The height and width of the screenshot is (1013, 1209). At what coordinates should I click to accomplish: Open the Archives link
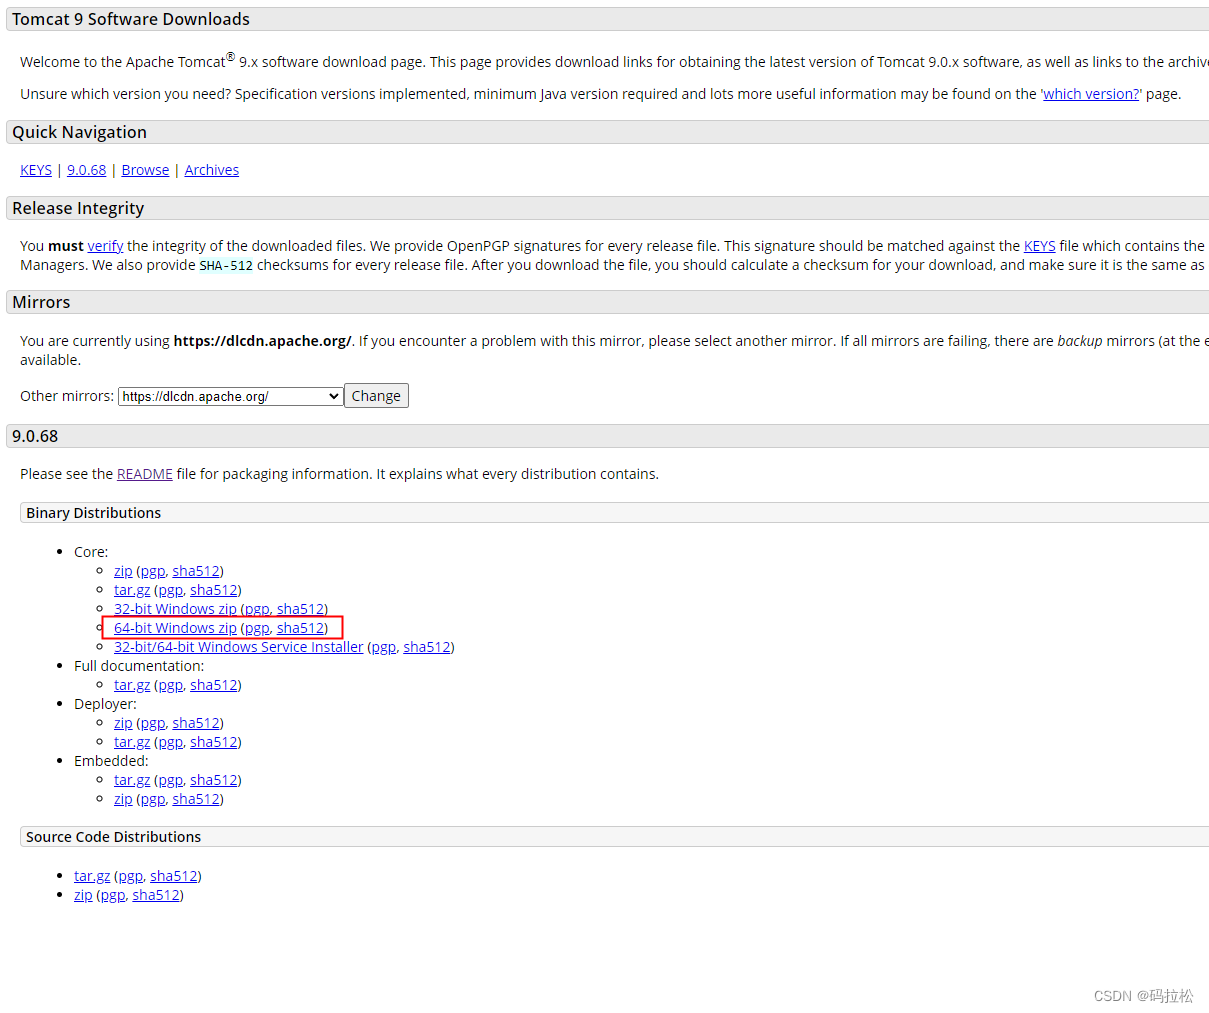[211, 170]
